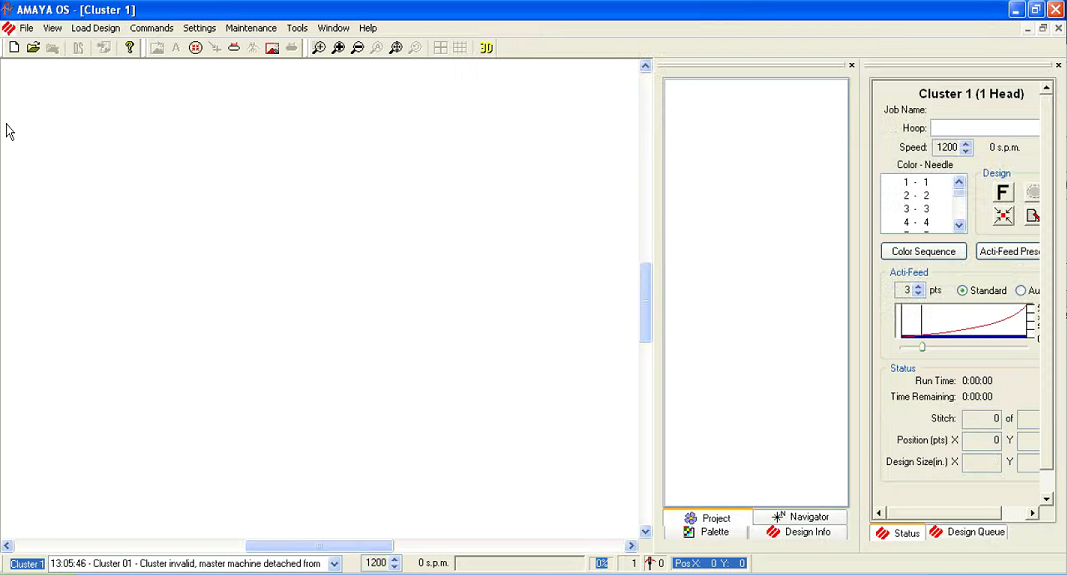Increase Speed in the Cluster panel
Image resolution: width=1067 pixels, height=575 pixels.
pyautogui.click(x=966, y=144)
